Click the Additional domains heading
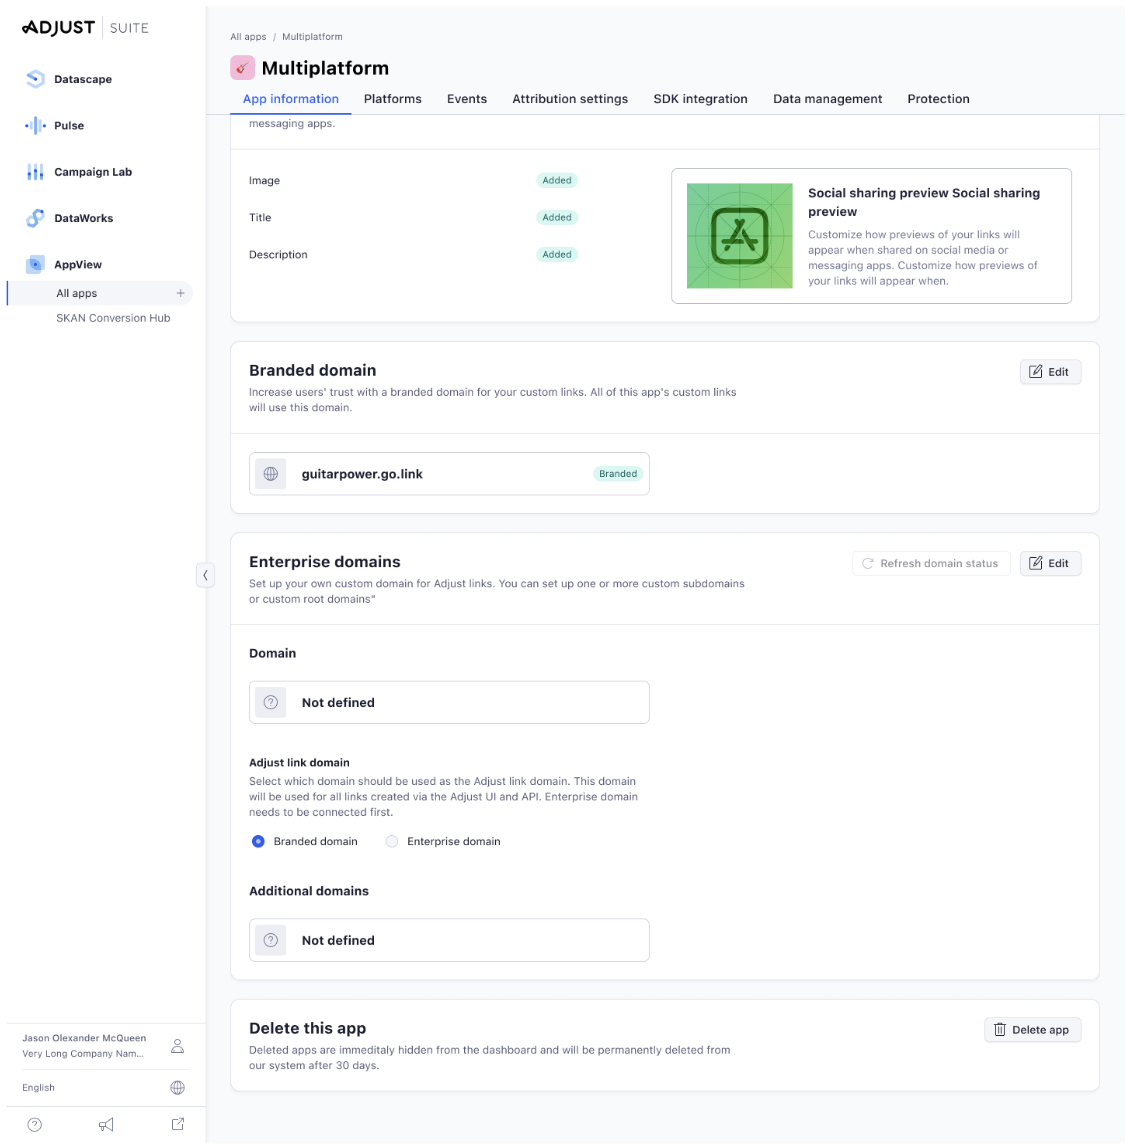 (x=309, y=892)
